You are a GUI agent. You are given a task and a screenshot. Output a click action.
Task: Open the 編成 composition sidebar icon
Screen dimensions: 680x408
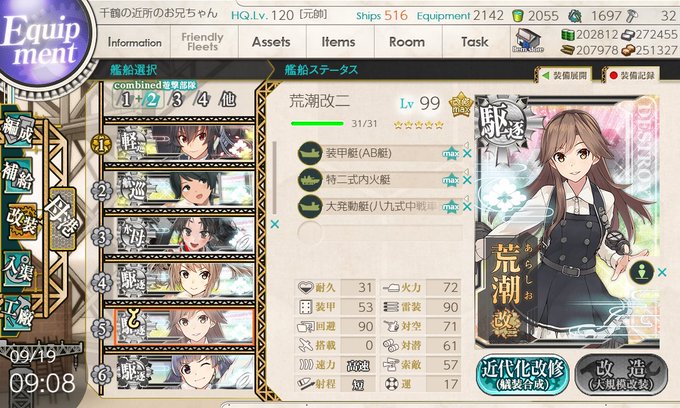18,129
